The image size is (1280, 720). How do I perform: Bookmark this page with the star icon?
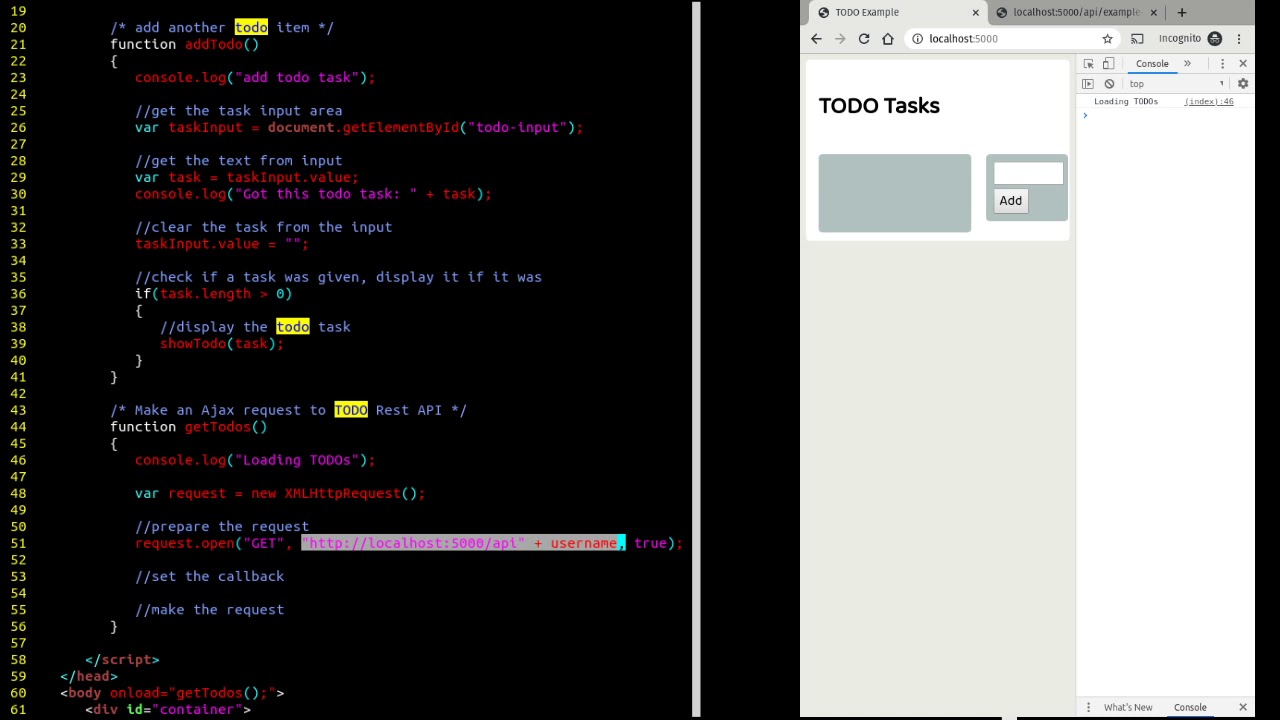pyautogui.click(x=1107, y=39)
